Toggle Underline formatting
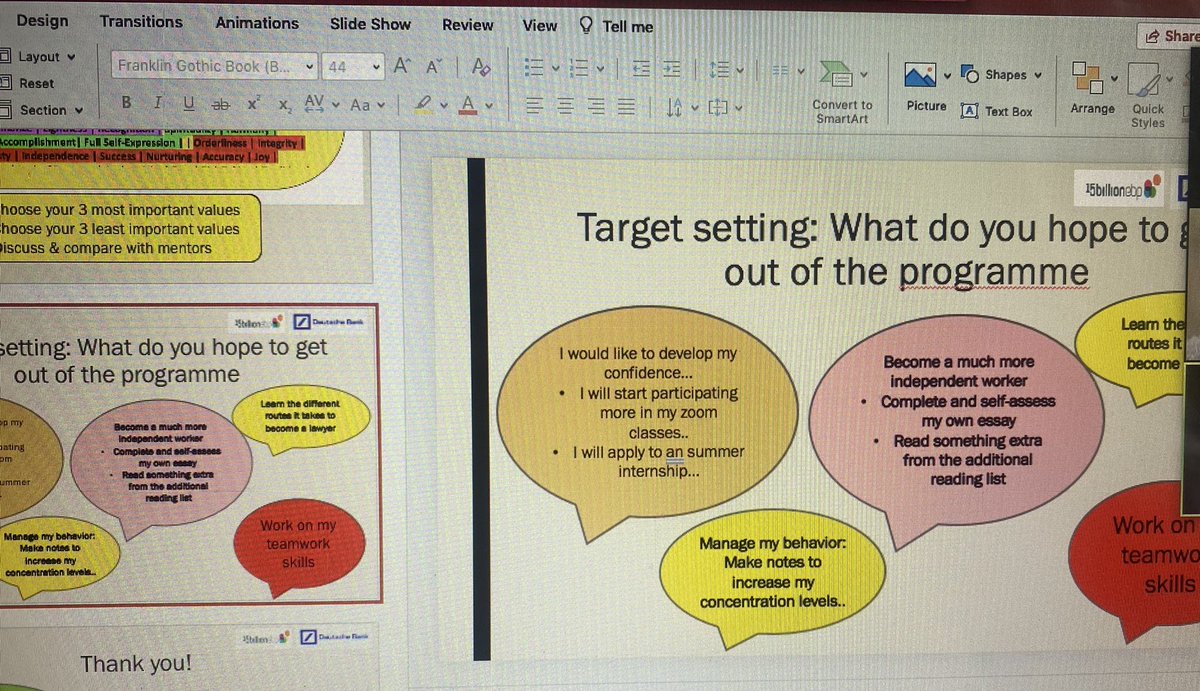Image resolution: width=1200 pixels, height=691 pixels. 188,103
